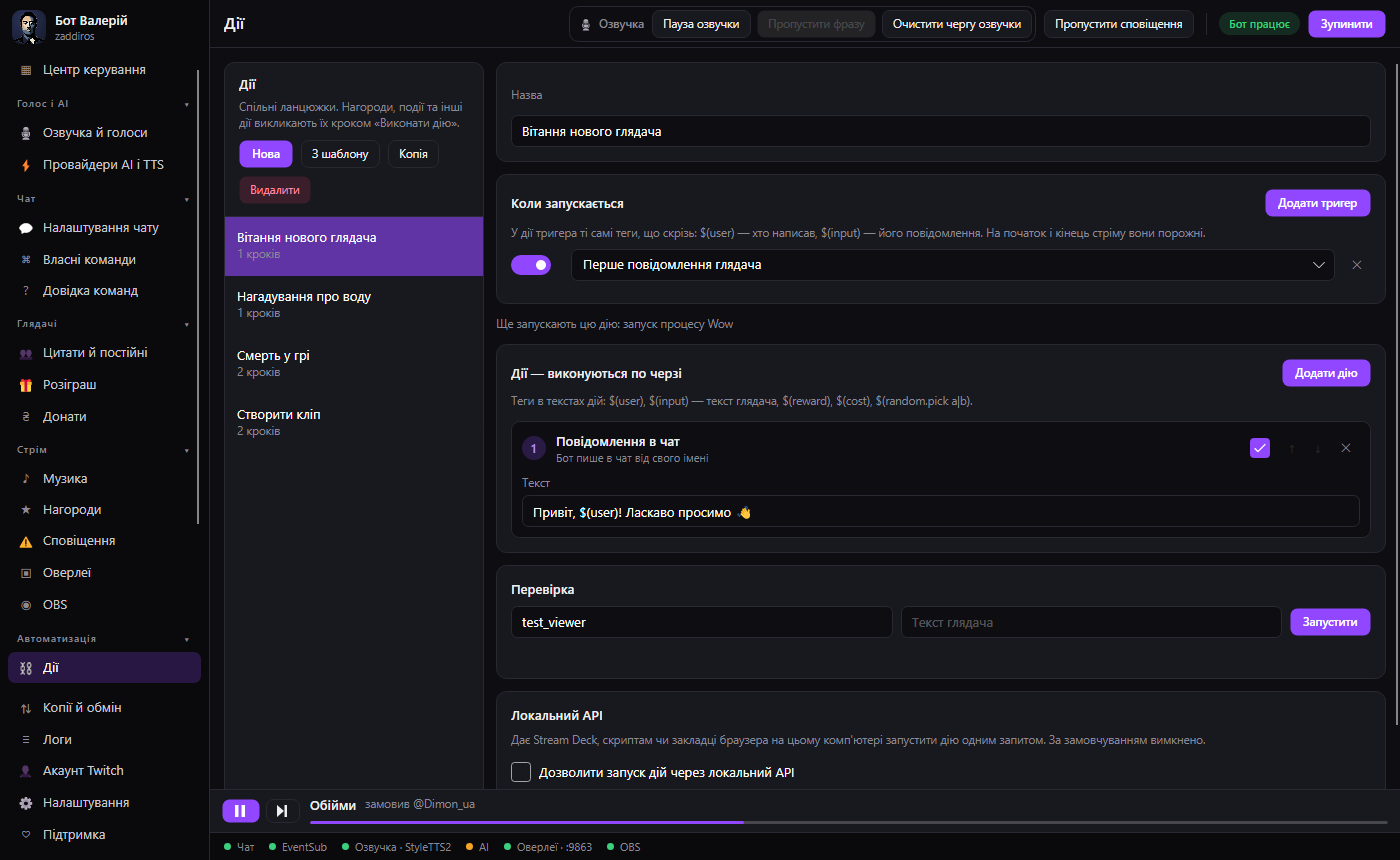Click the heart icon beside Підтримка

26,835
